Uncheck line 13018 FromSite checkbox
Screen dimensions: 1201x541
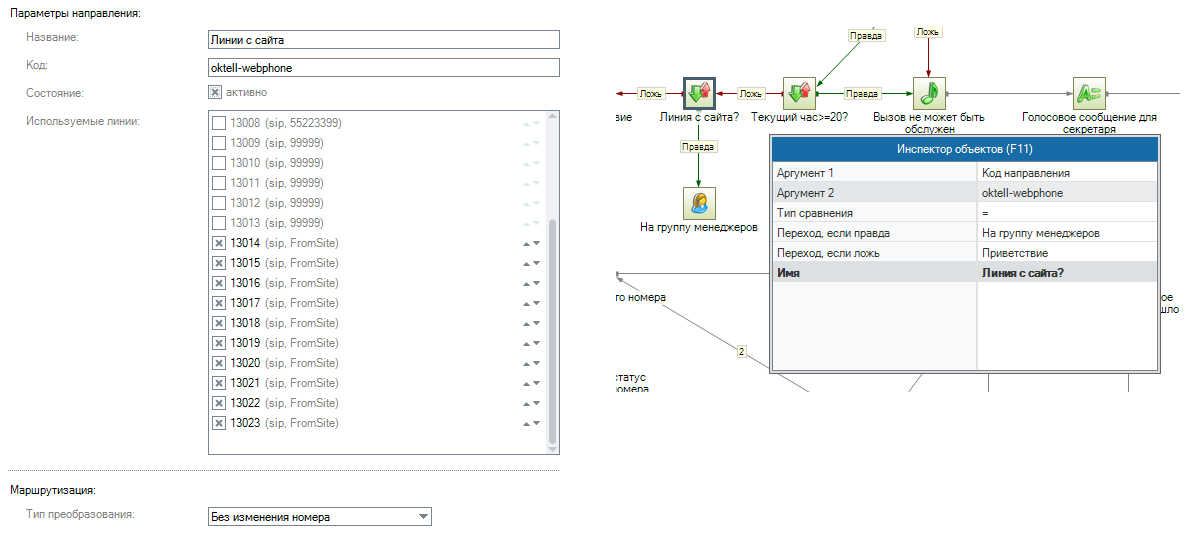tap(219, 323)
